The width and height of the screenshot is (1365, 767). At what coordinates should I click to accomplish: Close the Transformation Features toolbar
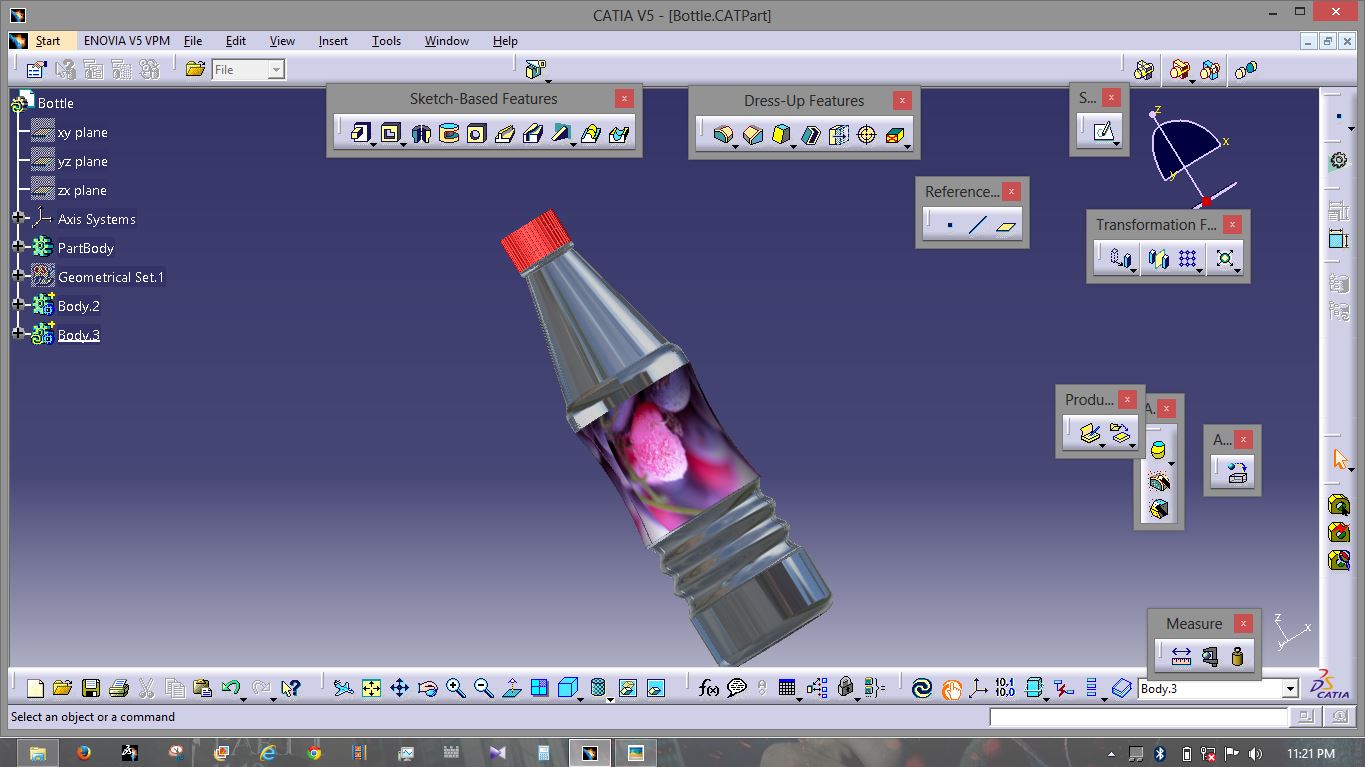(x=1232, y=224)
